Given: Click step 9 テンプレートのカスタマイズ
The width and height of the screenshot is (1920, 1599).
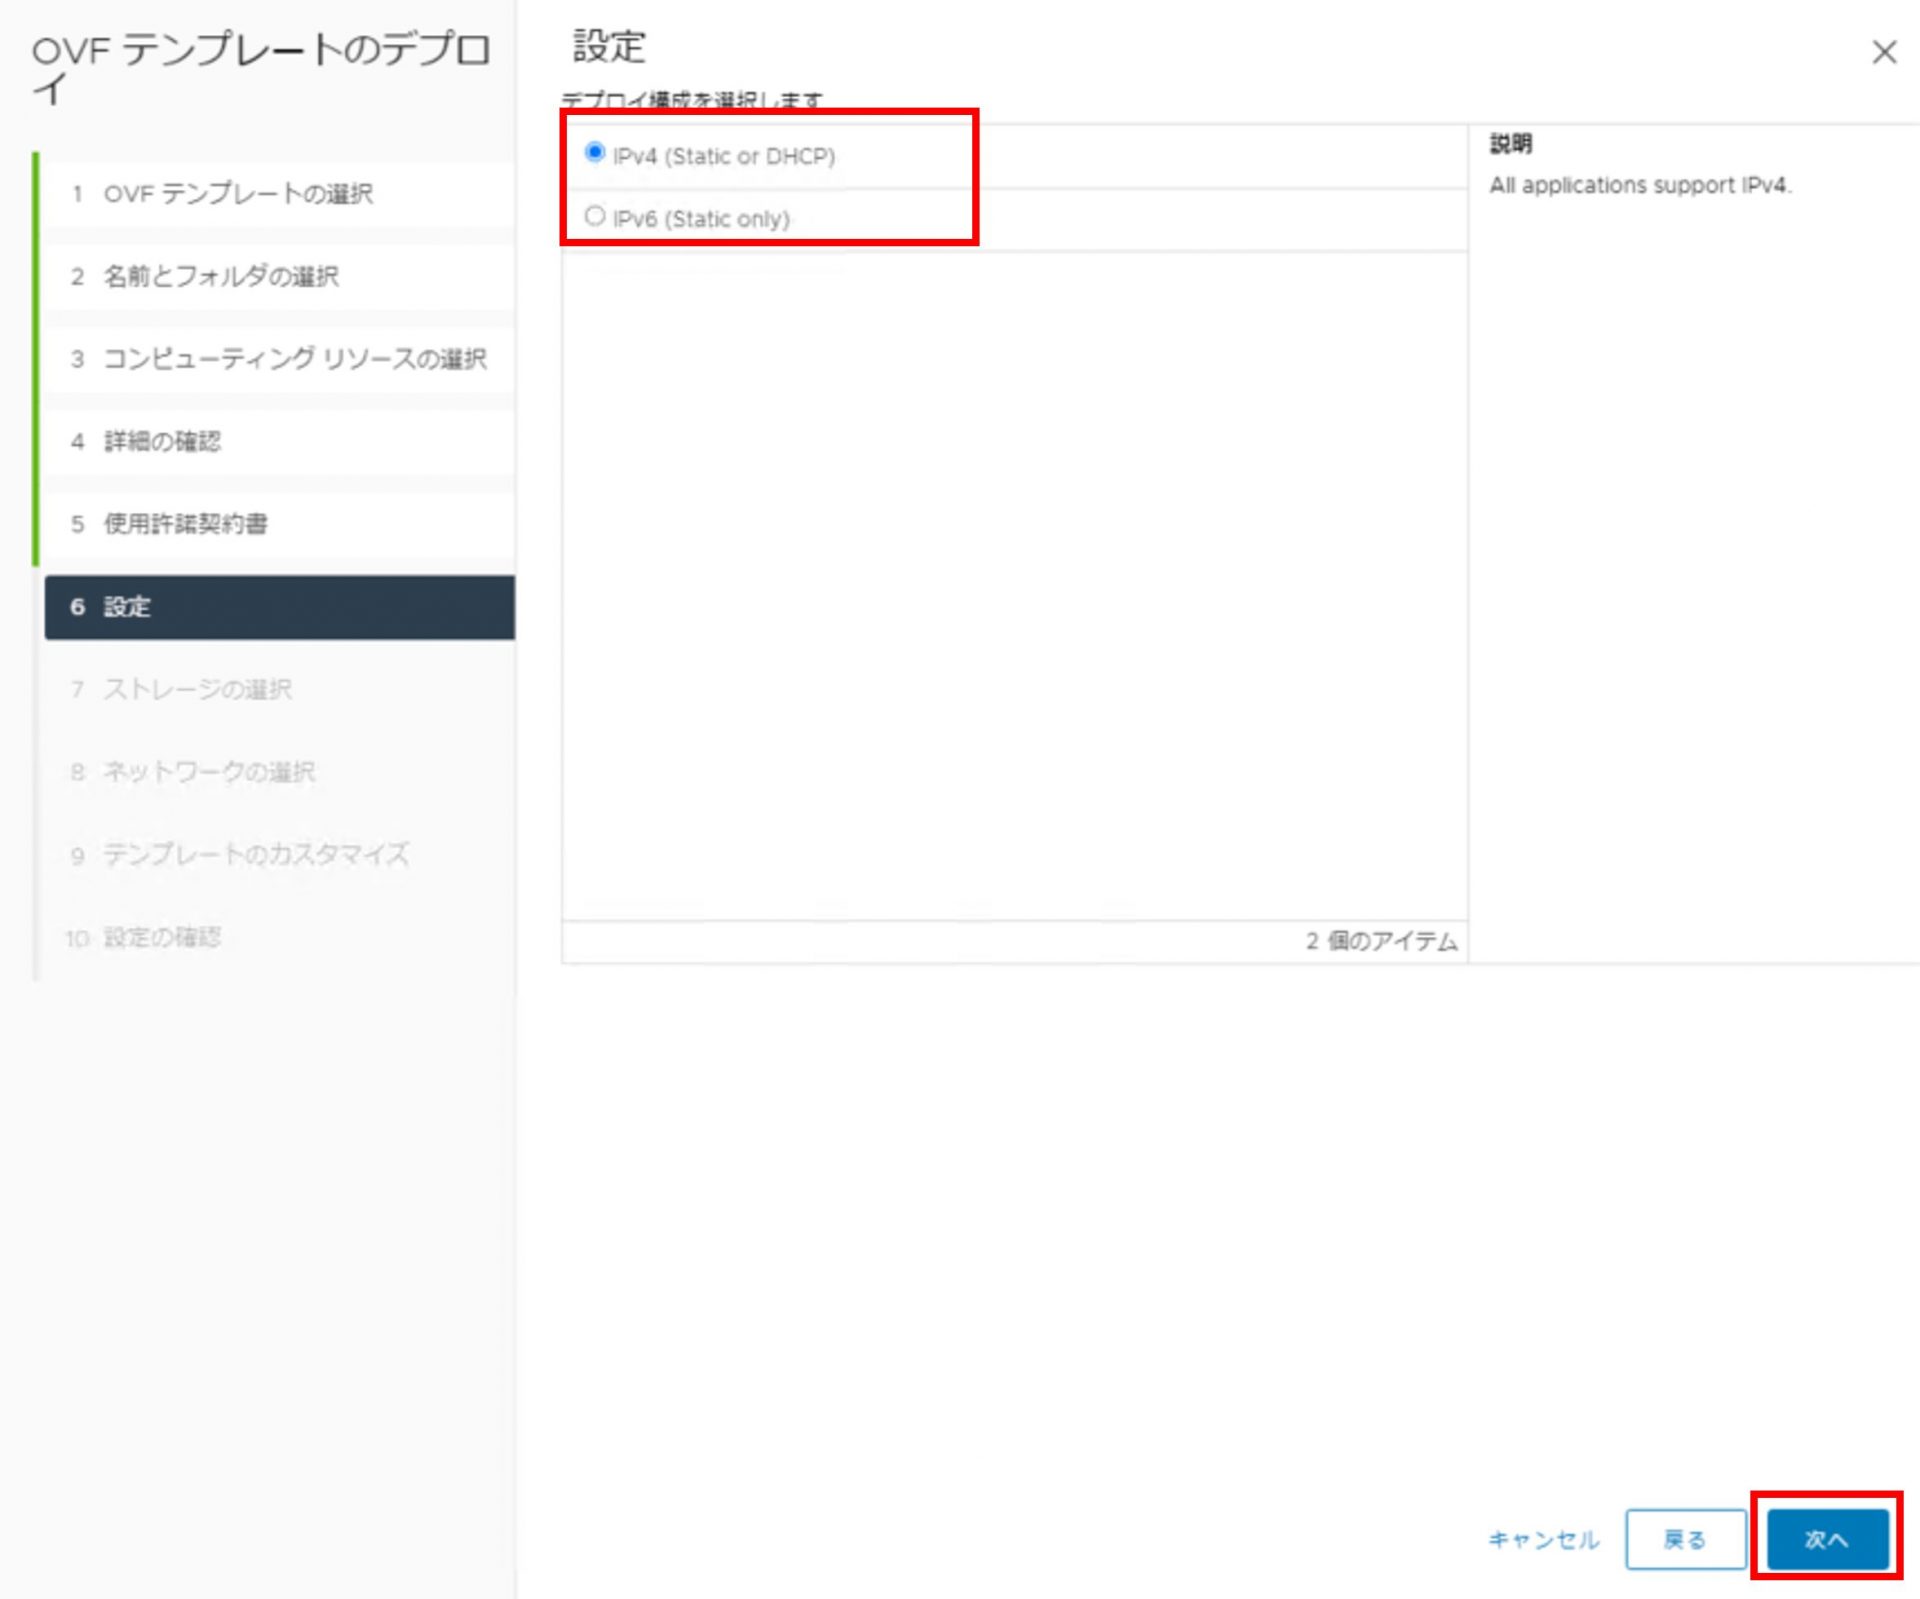Looking at the screenshot, I should tap(256, 855).
